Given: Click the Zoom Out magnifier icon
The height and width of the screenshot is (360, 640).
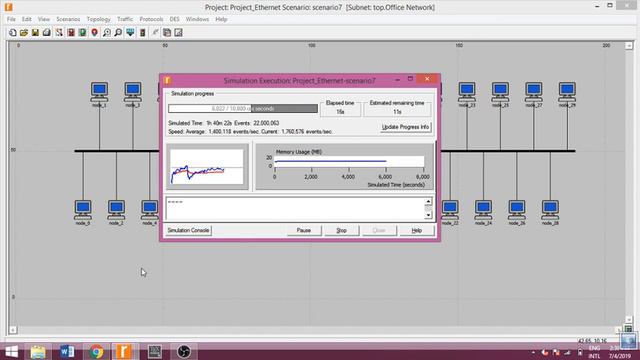Looking at the screenshot, I should tap(118, 33).
